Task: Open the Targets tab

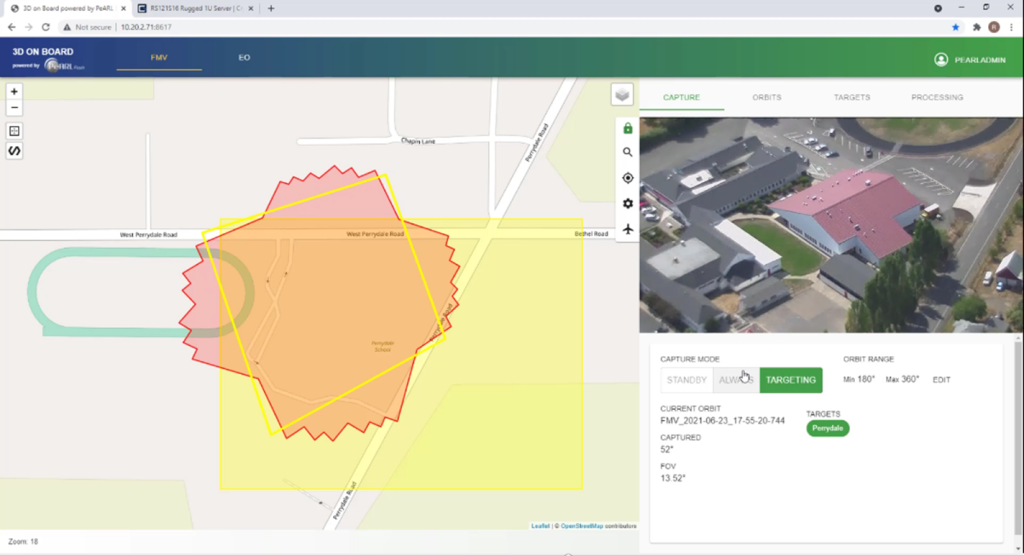Action: (852, 98)
